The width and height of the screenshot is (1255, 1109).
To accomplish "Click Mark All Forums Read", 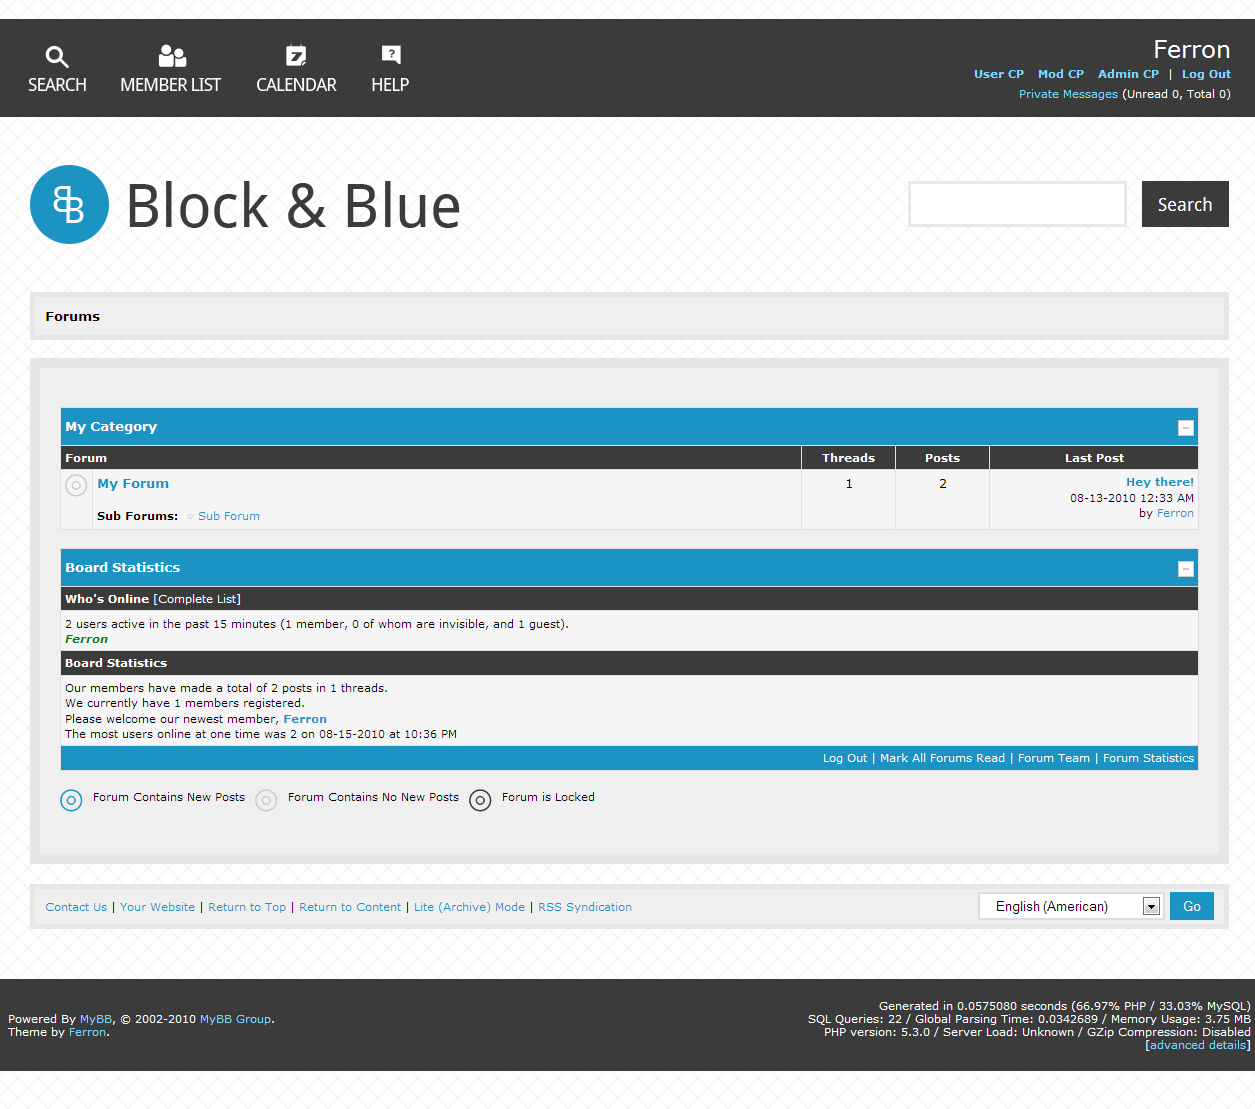I will pos(942,758).
